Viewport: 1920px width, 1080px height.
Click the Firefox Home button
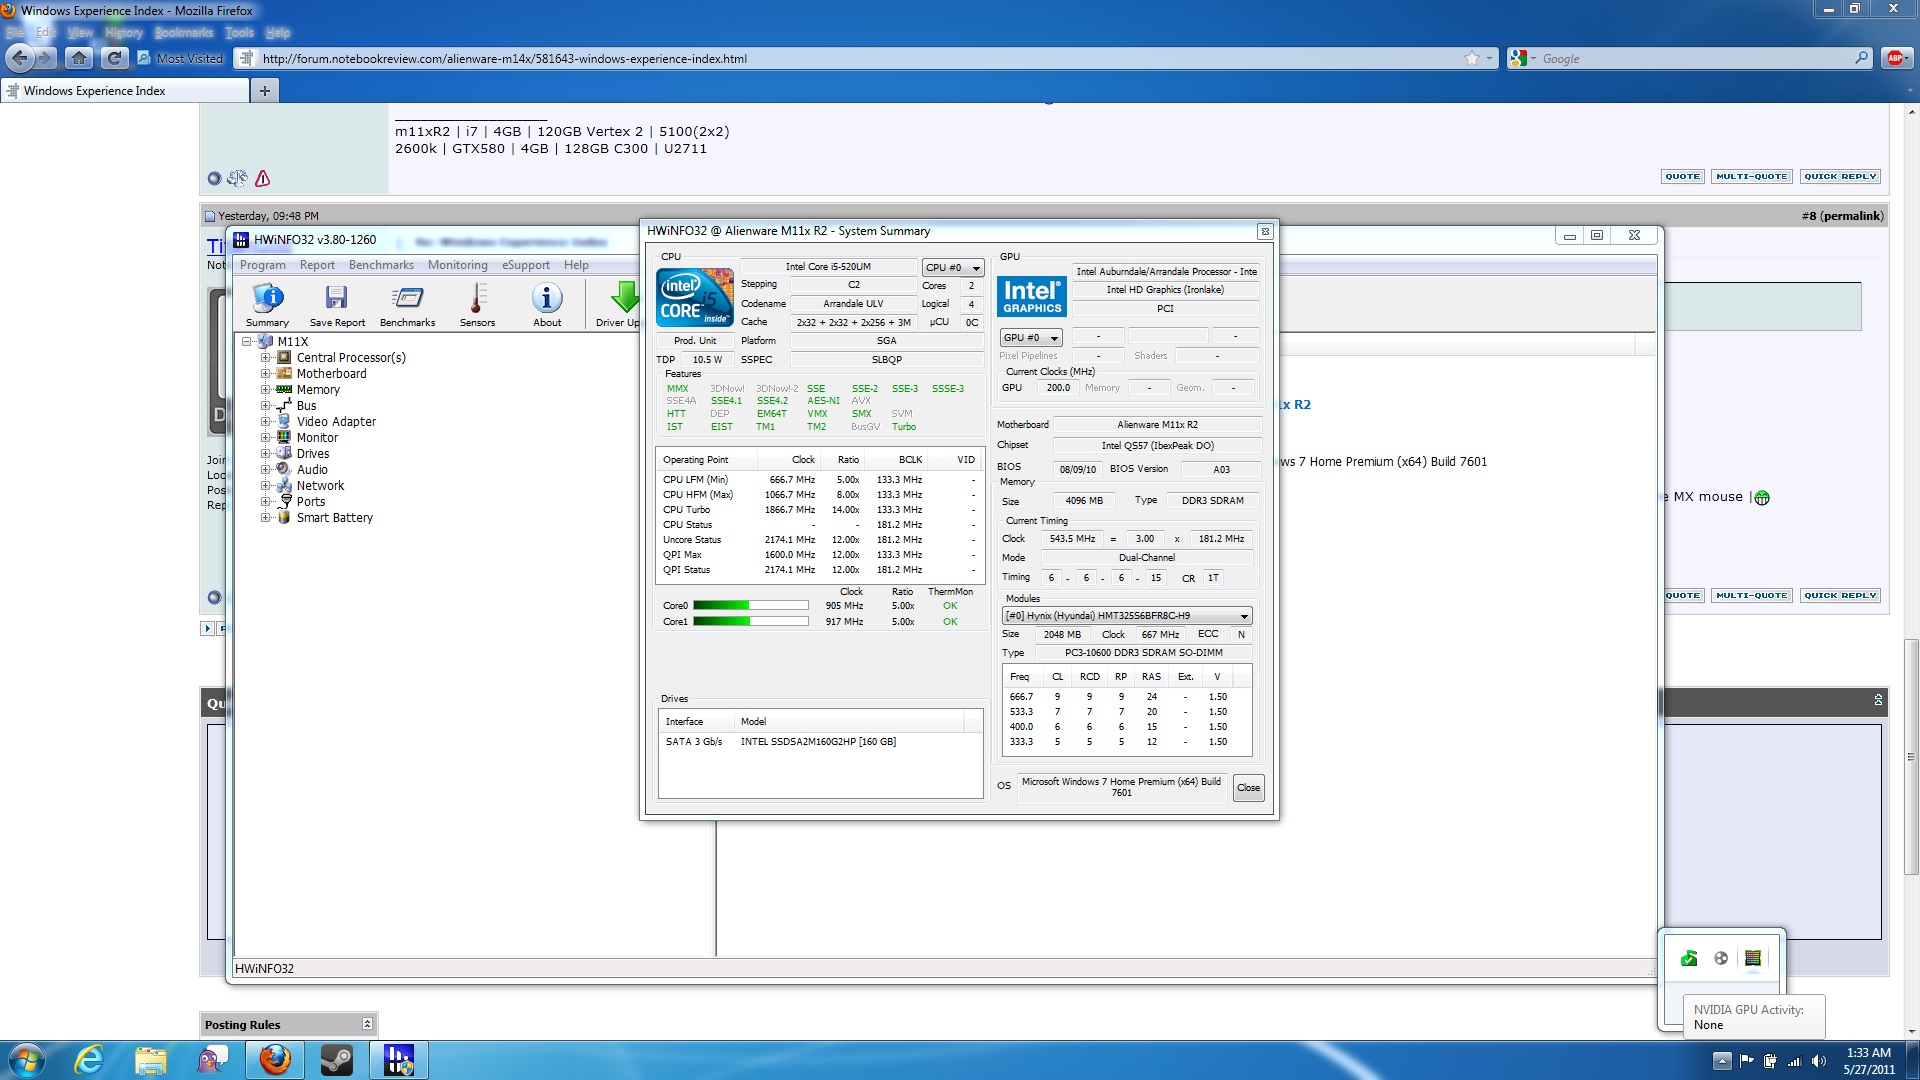[79, 58]
